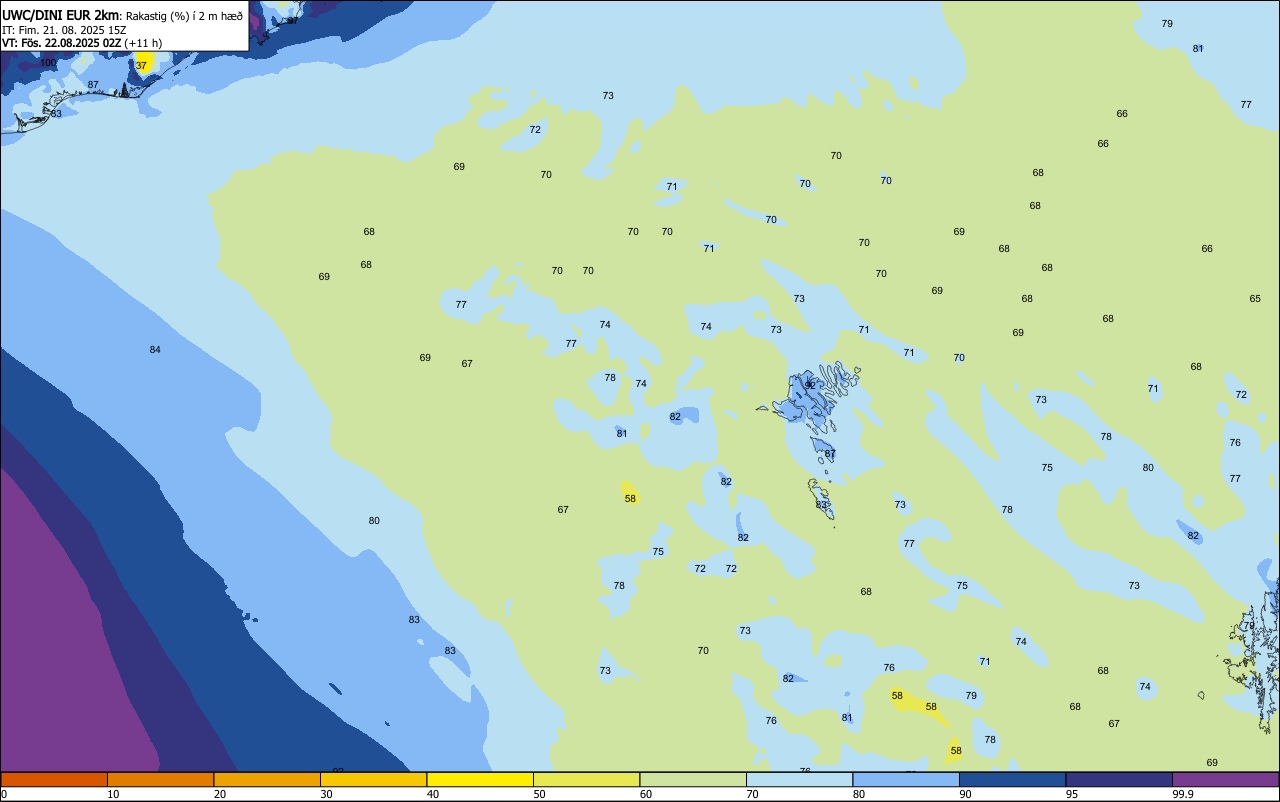Pick the amber 20–30 legend swatch
The height and width of the screenshot is (802, 1280).
[x=267, y=779]
